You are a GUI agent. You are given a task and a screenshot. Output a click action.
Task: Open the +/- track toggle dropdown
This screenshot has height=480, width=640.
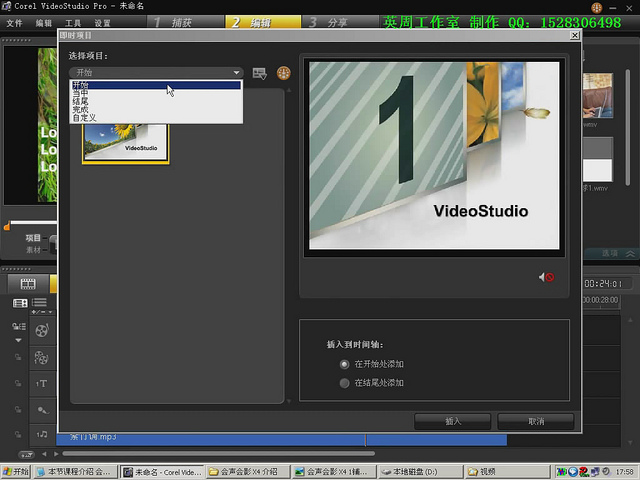point(42,312)
